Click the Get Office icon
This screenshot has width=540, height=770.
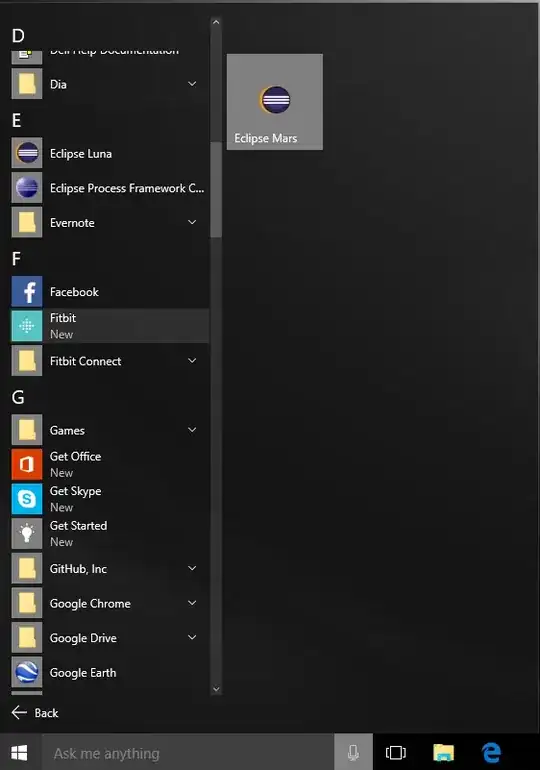pos(27,465)
